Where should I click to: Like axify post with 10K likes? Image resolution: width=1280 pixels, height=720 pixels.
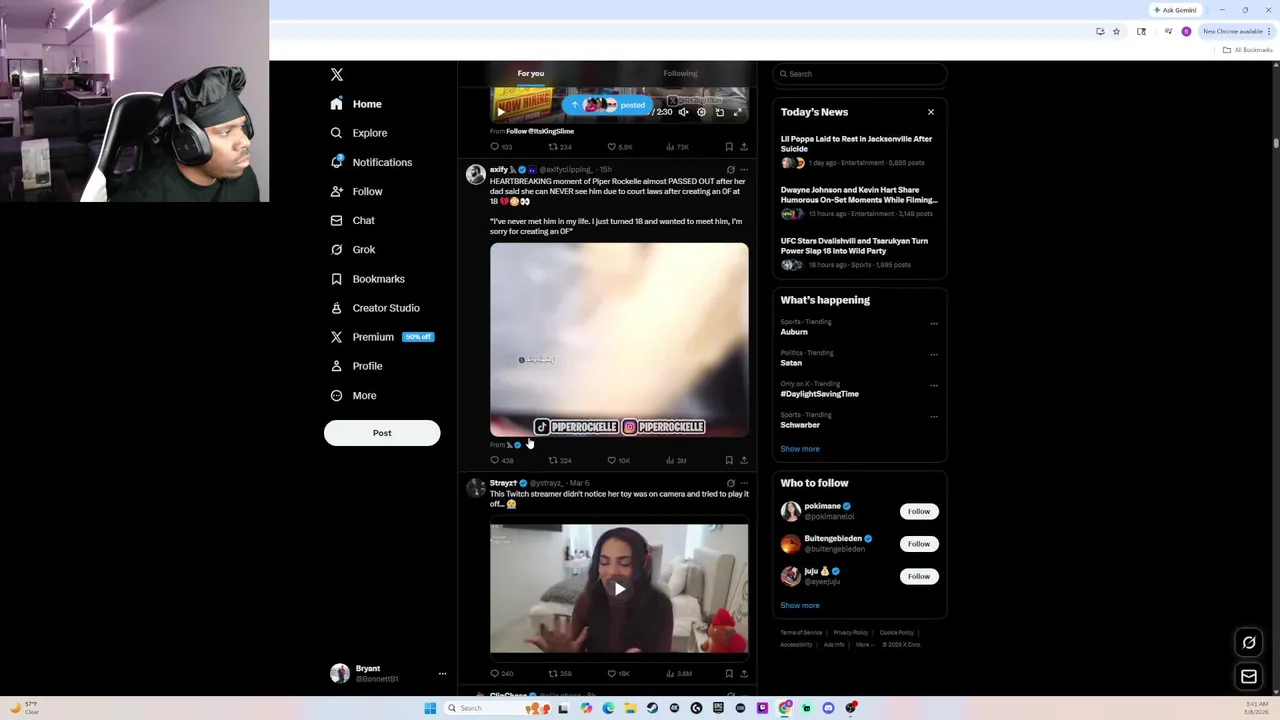point(619,461)
